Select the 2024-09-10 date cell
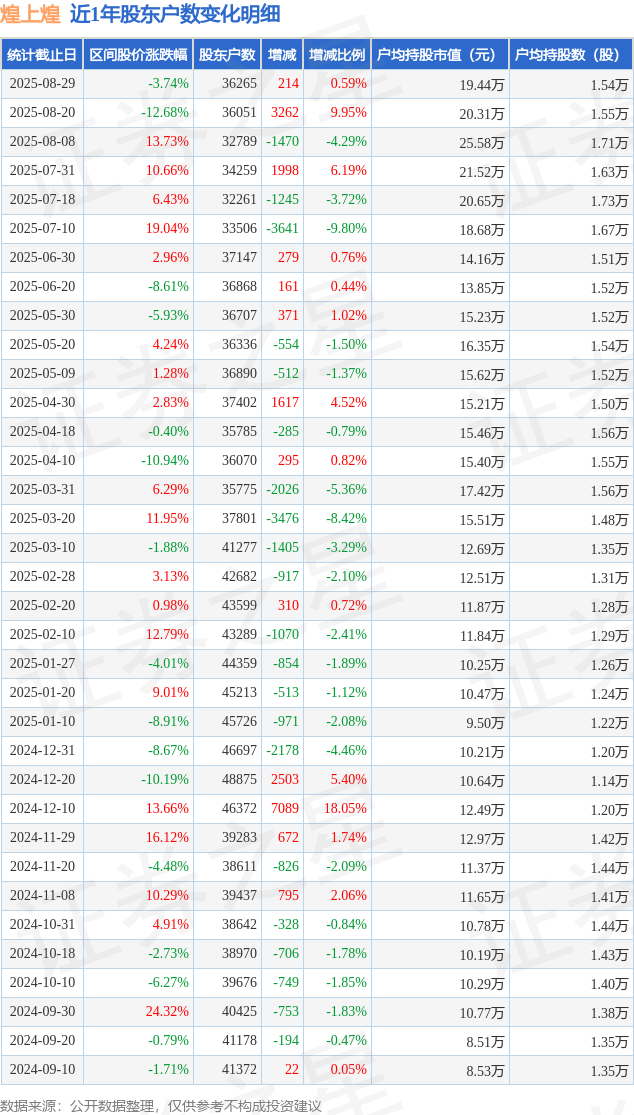 pos(42,1069)
